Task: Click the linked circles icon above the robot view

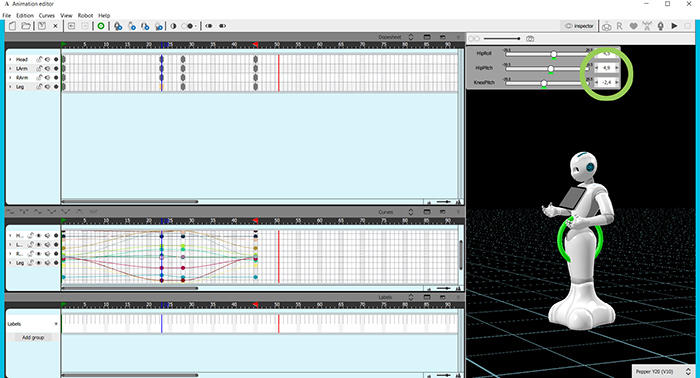Action: pyautogui.click(x=474, y=39)
